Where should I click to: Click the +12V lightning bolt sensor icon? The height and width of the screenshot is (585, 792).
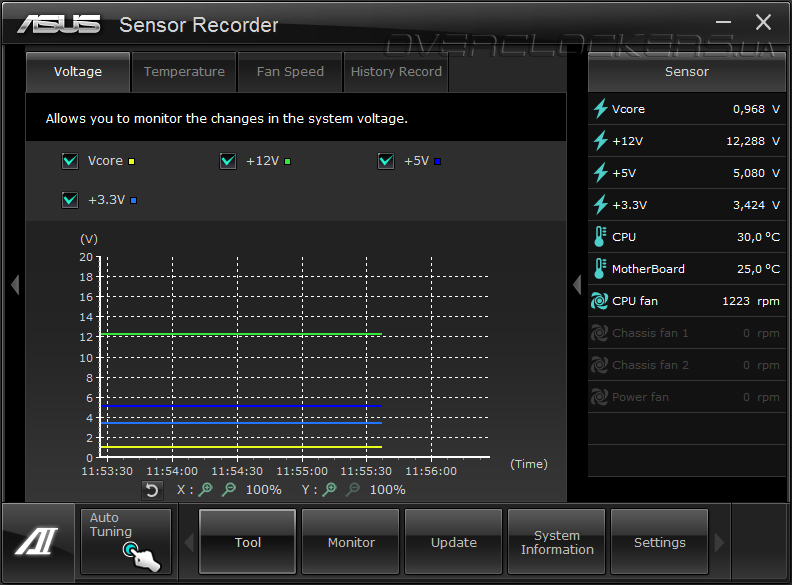click(600, 140)
